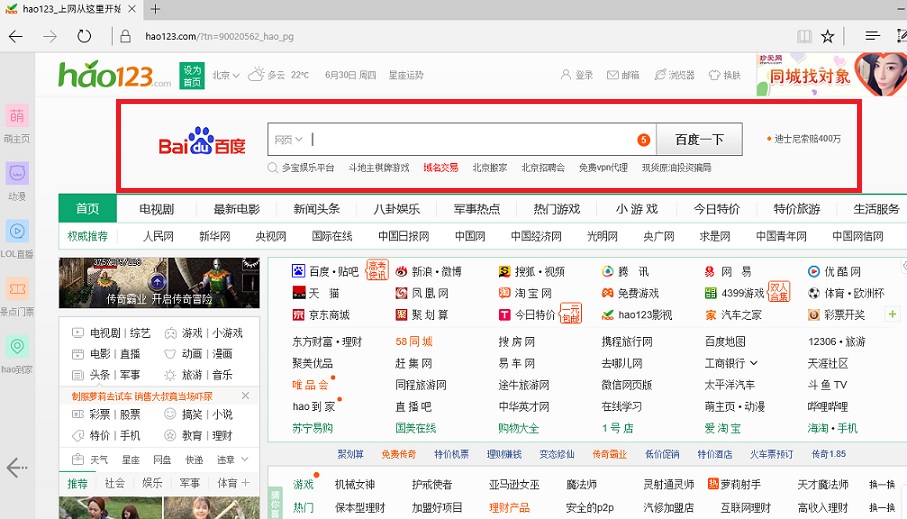Image resolution: width=907 pixels, height=519 pixels.
Task: Click the favorites star icon in address bar
Action: coord(828,37)
